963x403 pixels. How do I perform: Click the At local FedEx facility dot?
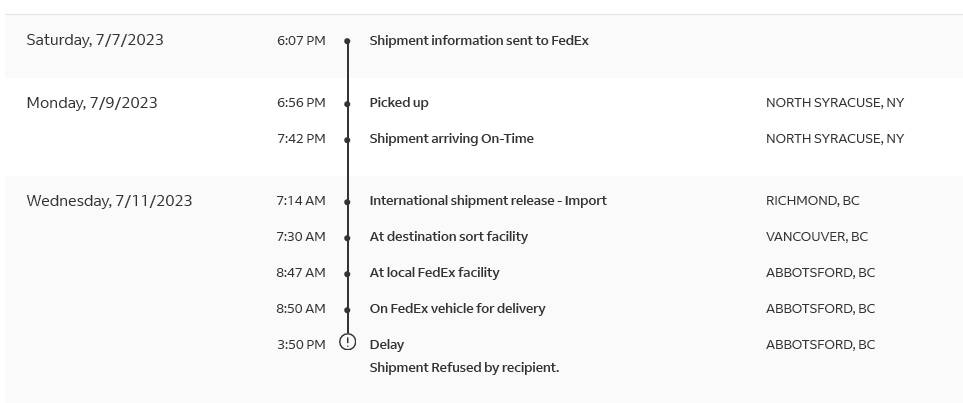coord(347,273)
